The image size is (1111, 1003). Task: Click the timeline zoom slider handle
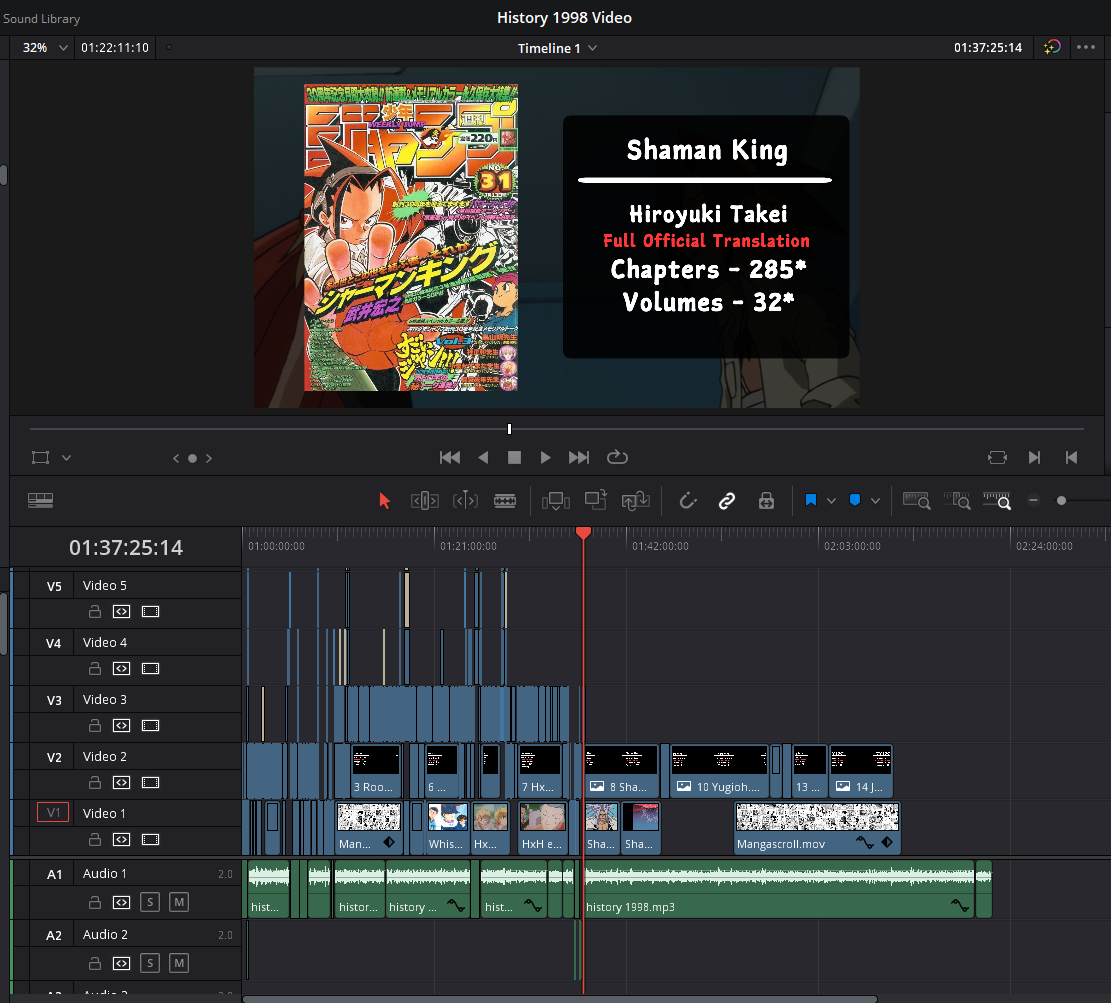point(1061,501)
